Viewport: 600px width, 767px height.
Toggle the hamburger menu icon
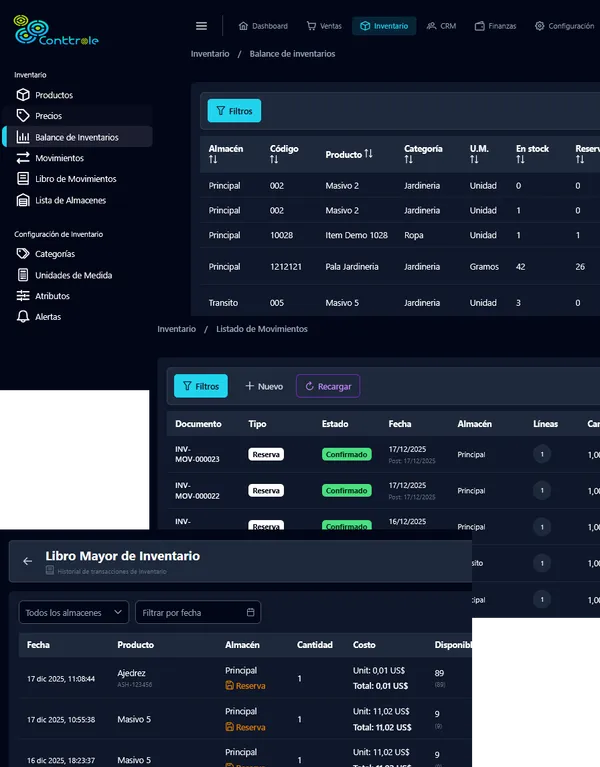(201, 26)
